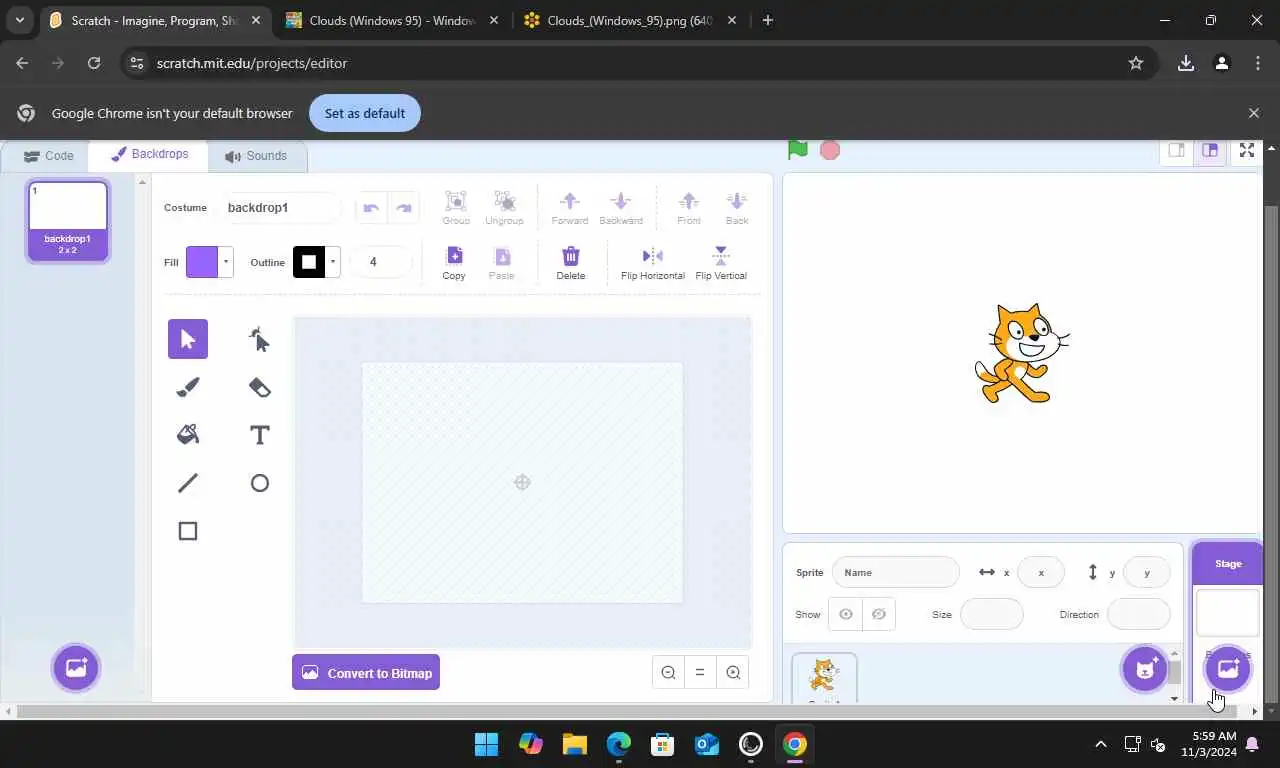Select the arrow Select tool
1280x768 pixels.
(188, 339)
